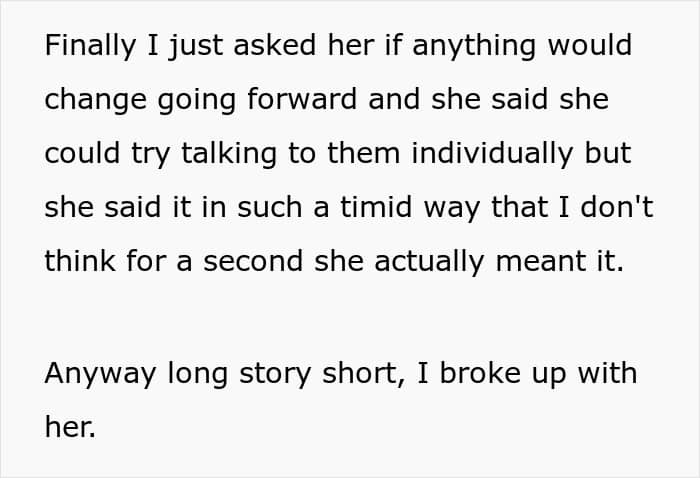The height and width of the screenshot is (478, 700).
Task: Click the word "second" in fifth line
Action: tap(253, 261)
